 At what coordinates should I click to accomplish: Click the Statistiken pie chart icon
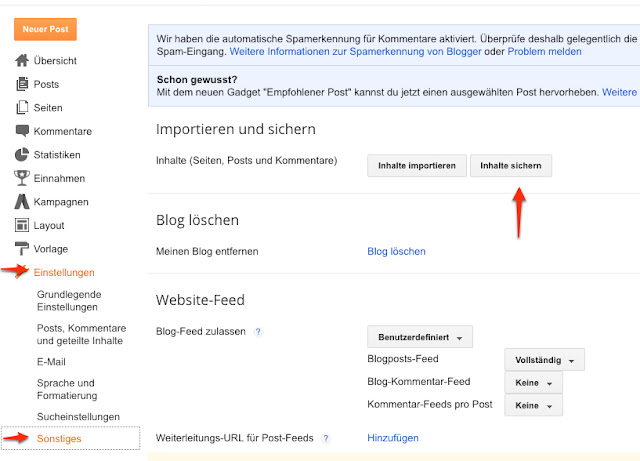pyautogui.click(x=22, y=155)
